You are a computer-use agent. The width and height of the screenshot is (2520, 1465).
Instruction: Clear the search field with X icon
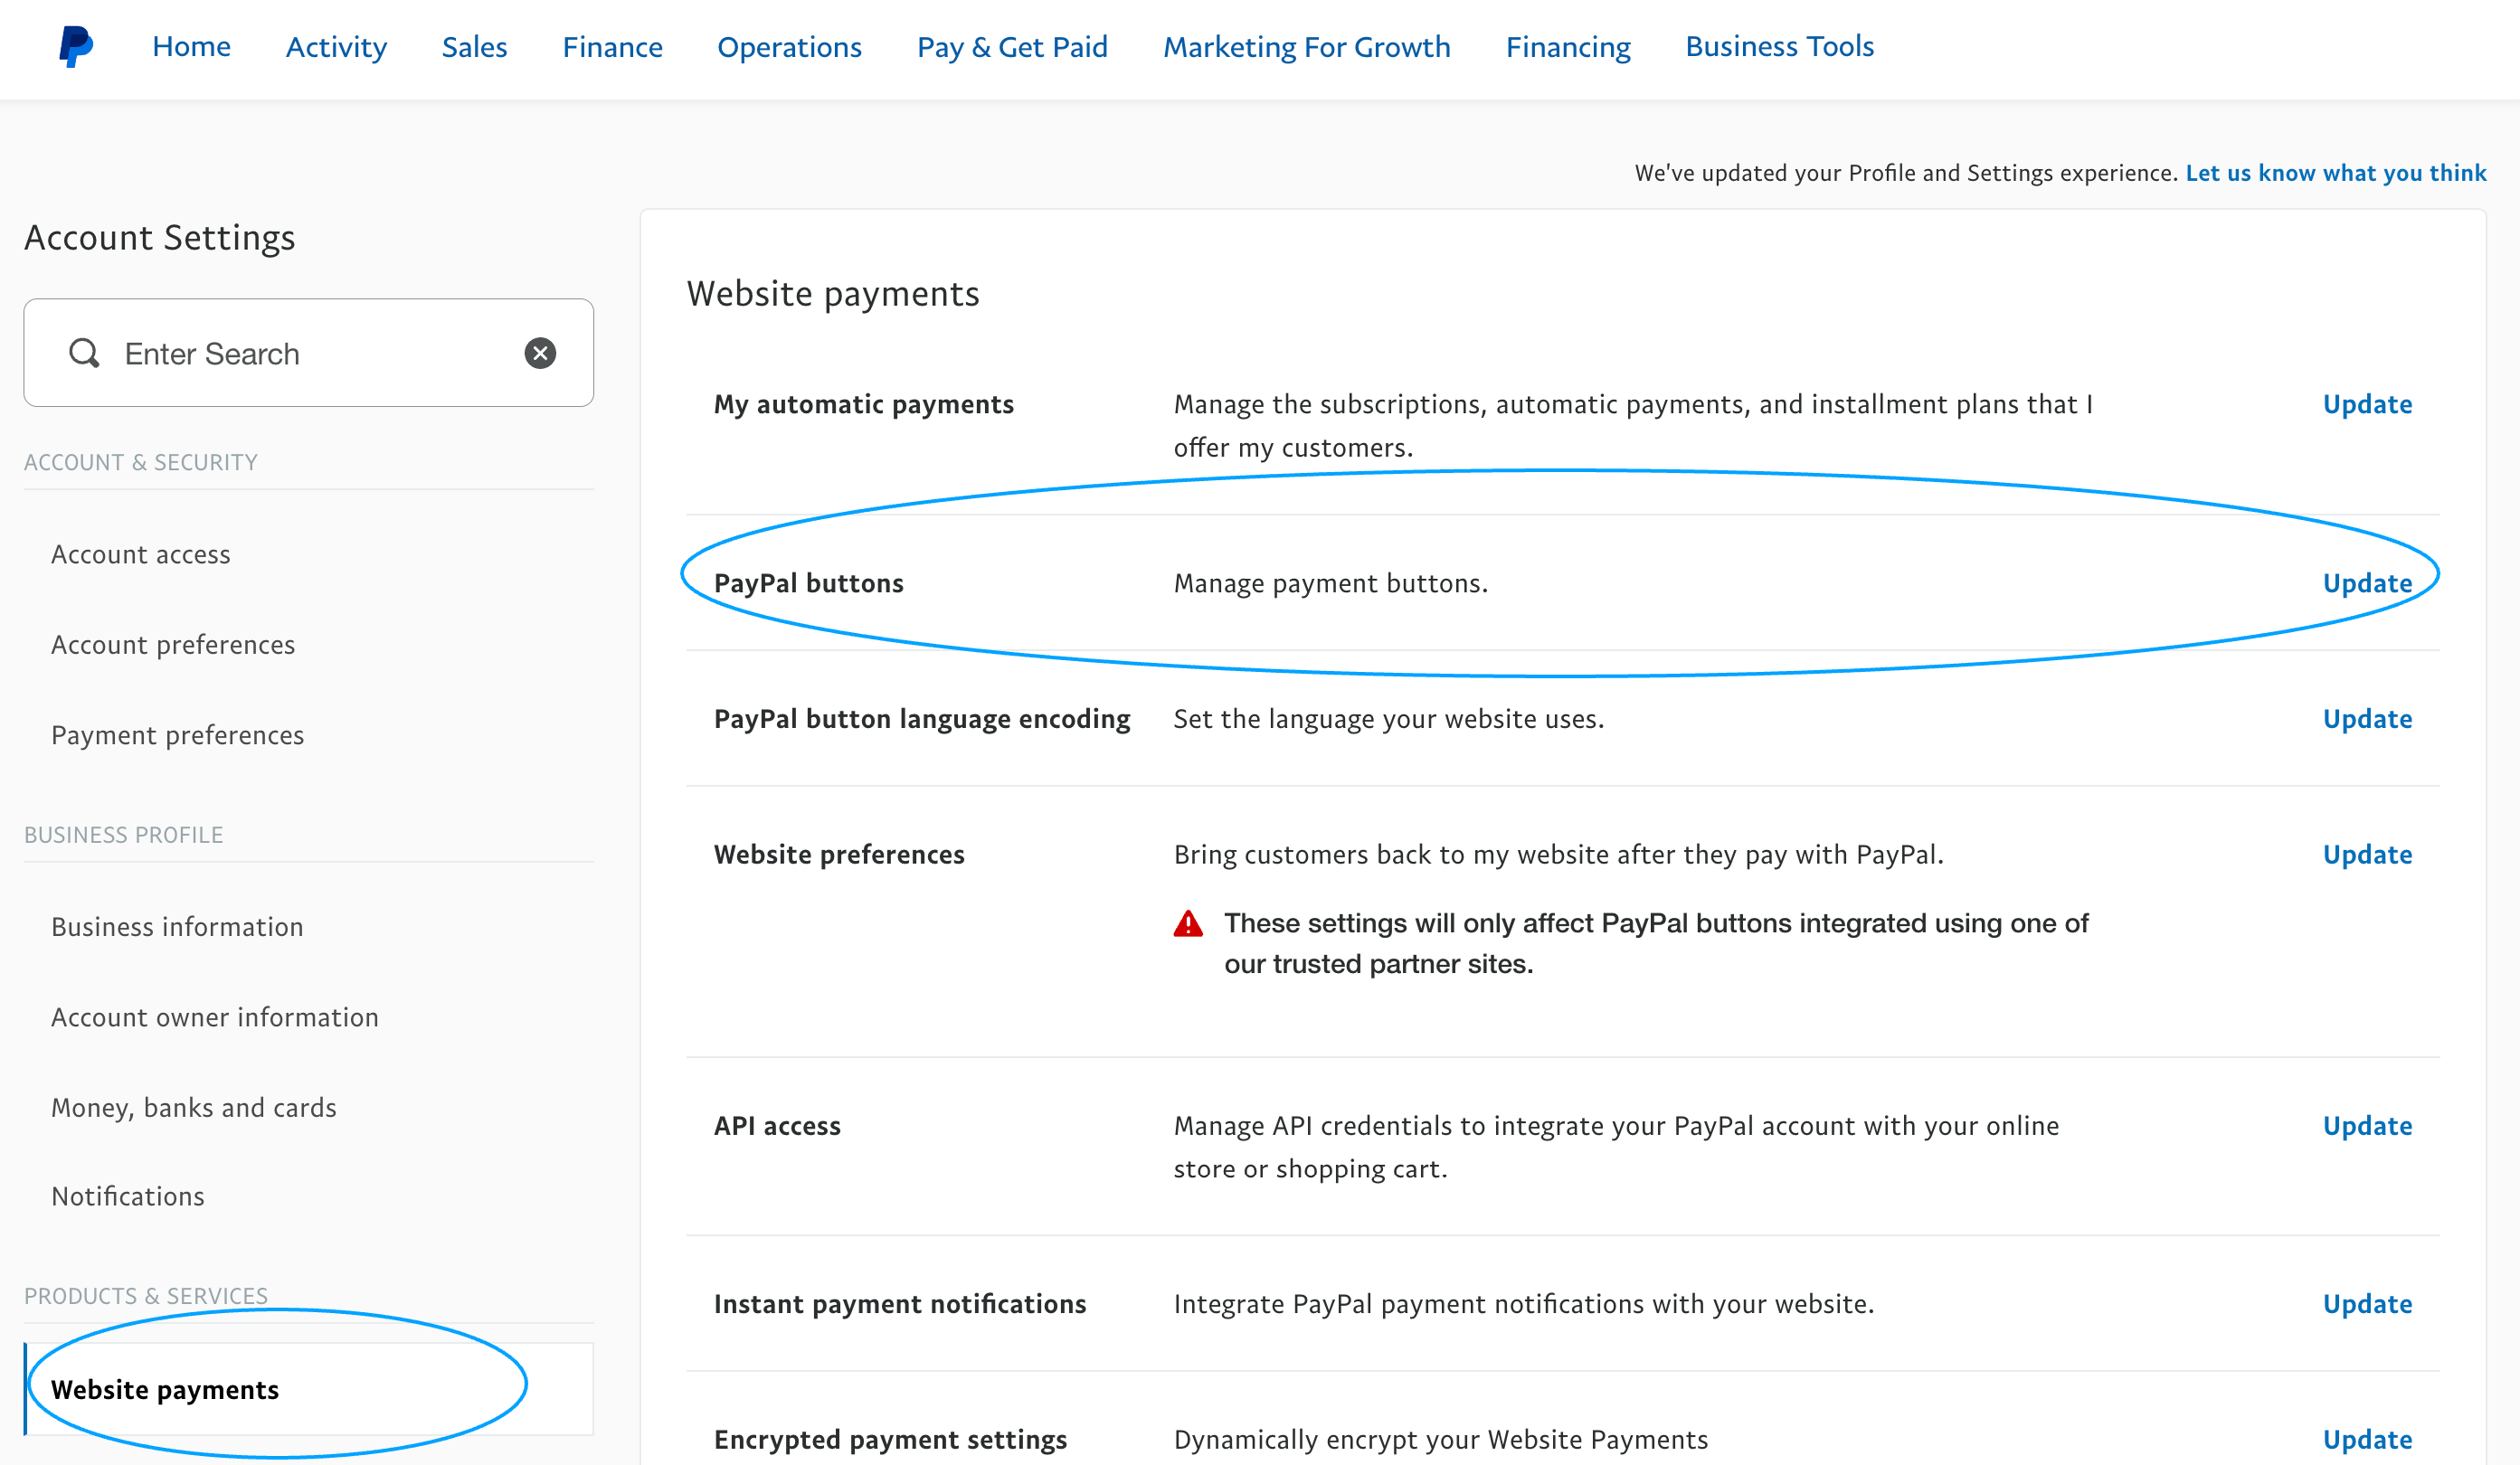pyautogui.click(x=540, y=353)
